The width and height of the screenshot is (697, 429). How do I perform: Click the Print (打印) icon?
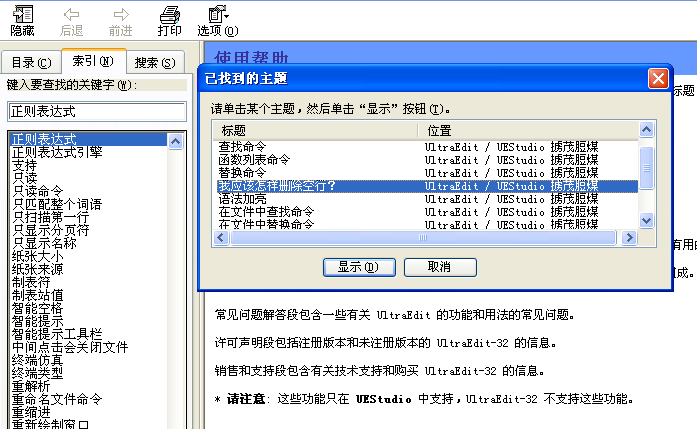(x=169, y=14)
